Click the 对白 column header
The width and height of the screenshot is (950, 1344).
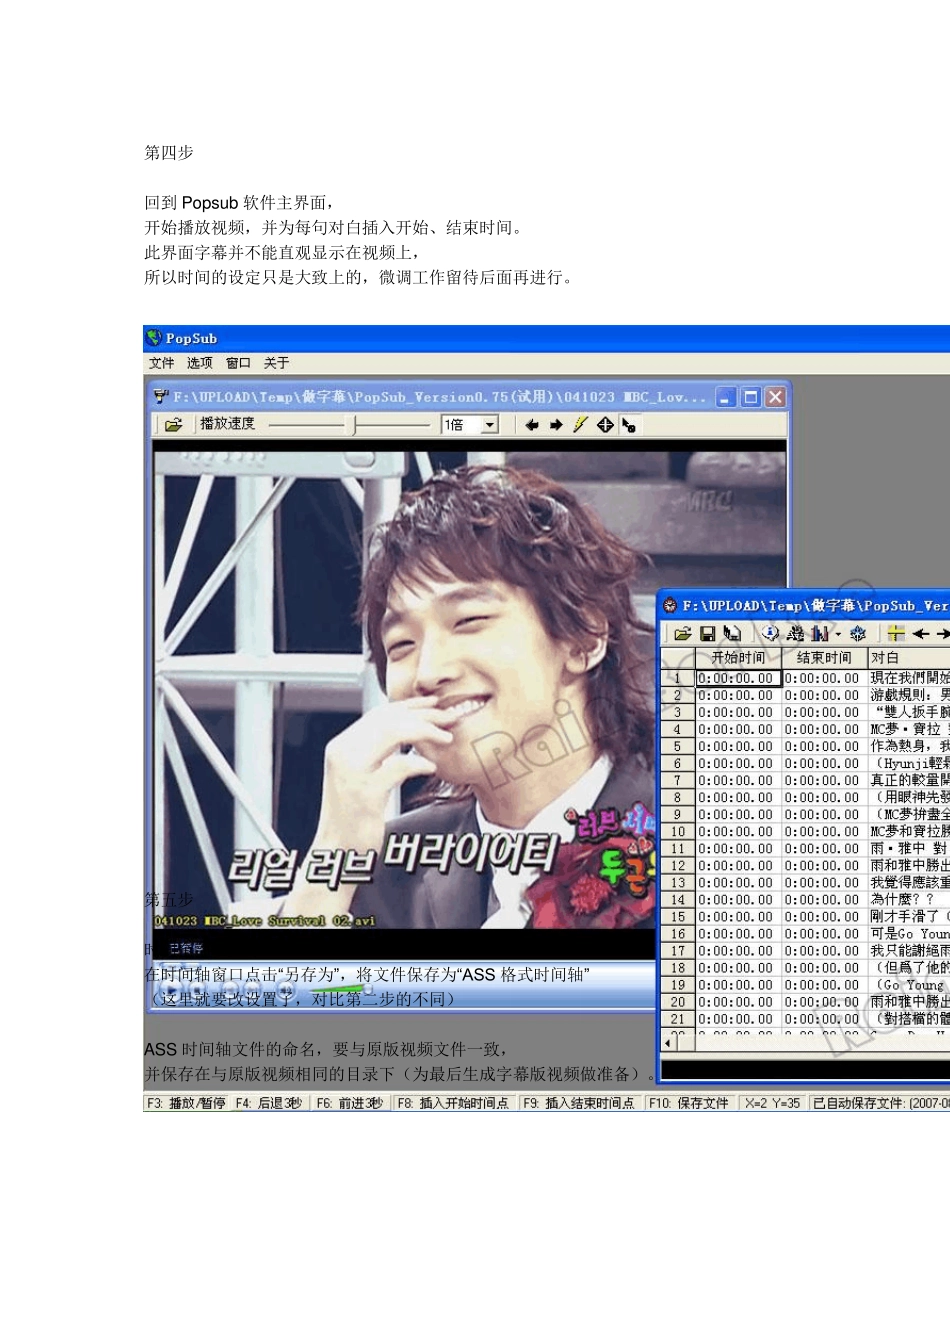coord(908,658)
